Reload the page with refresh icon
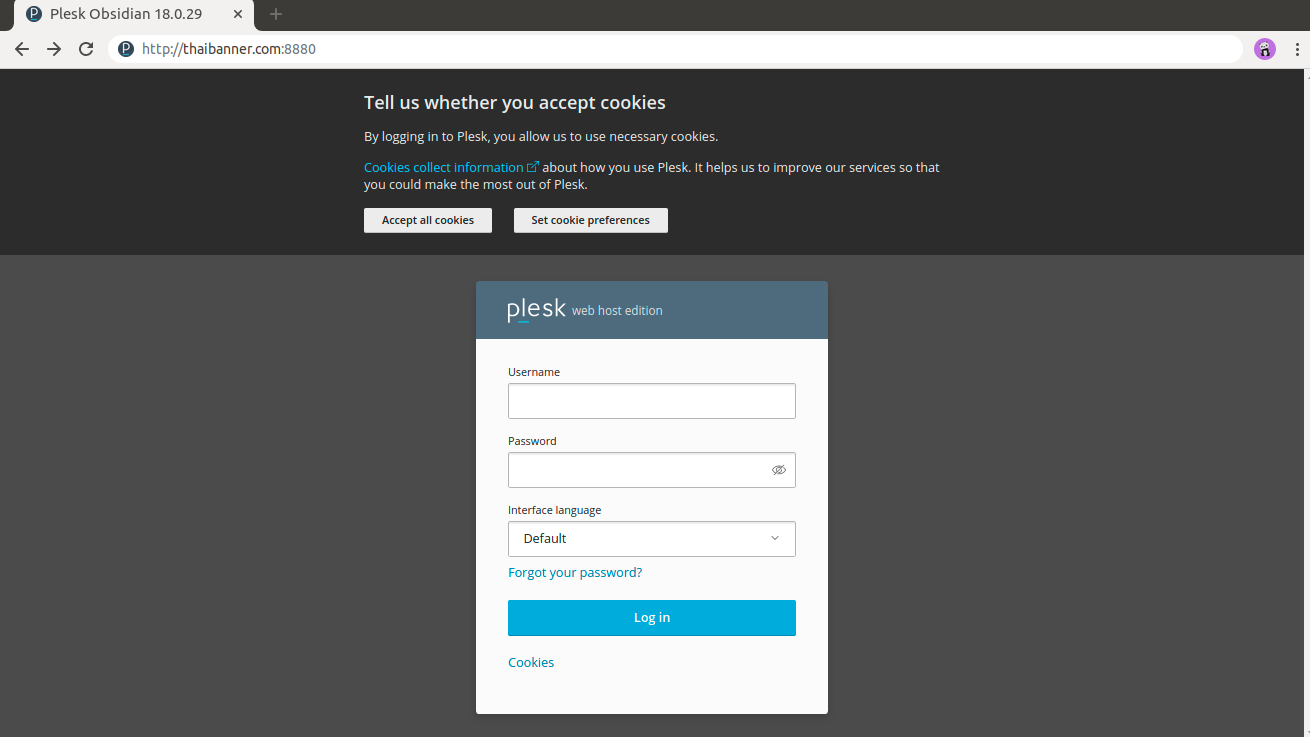1310x737 pixels. 86,49
